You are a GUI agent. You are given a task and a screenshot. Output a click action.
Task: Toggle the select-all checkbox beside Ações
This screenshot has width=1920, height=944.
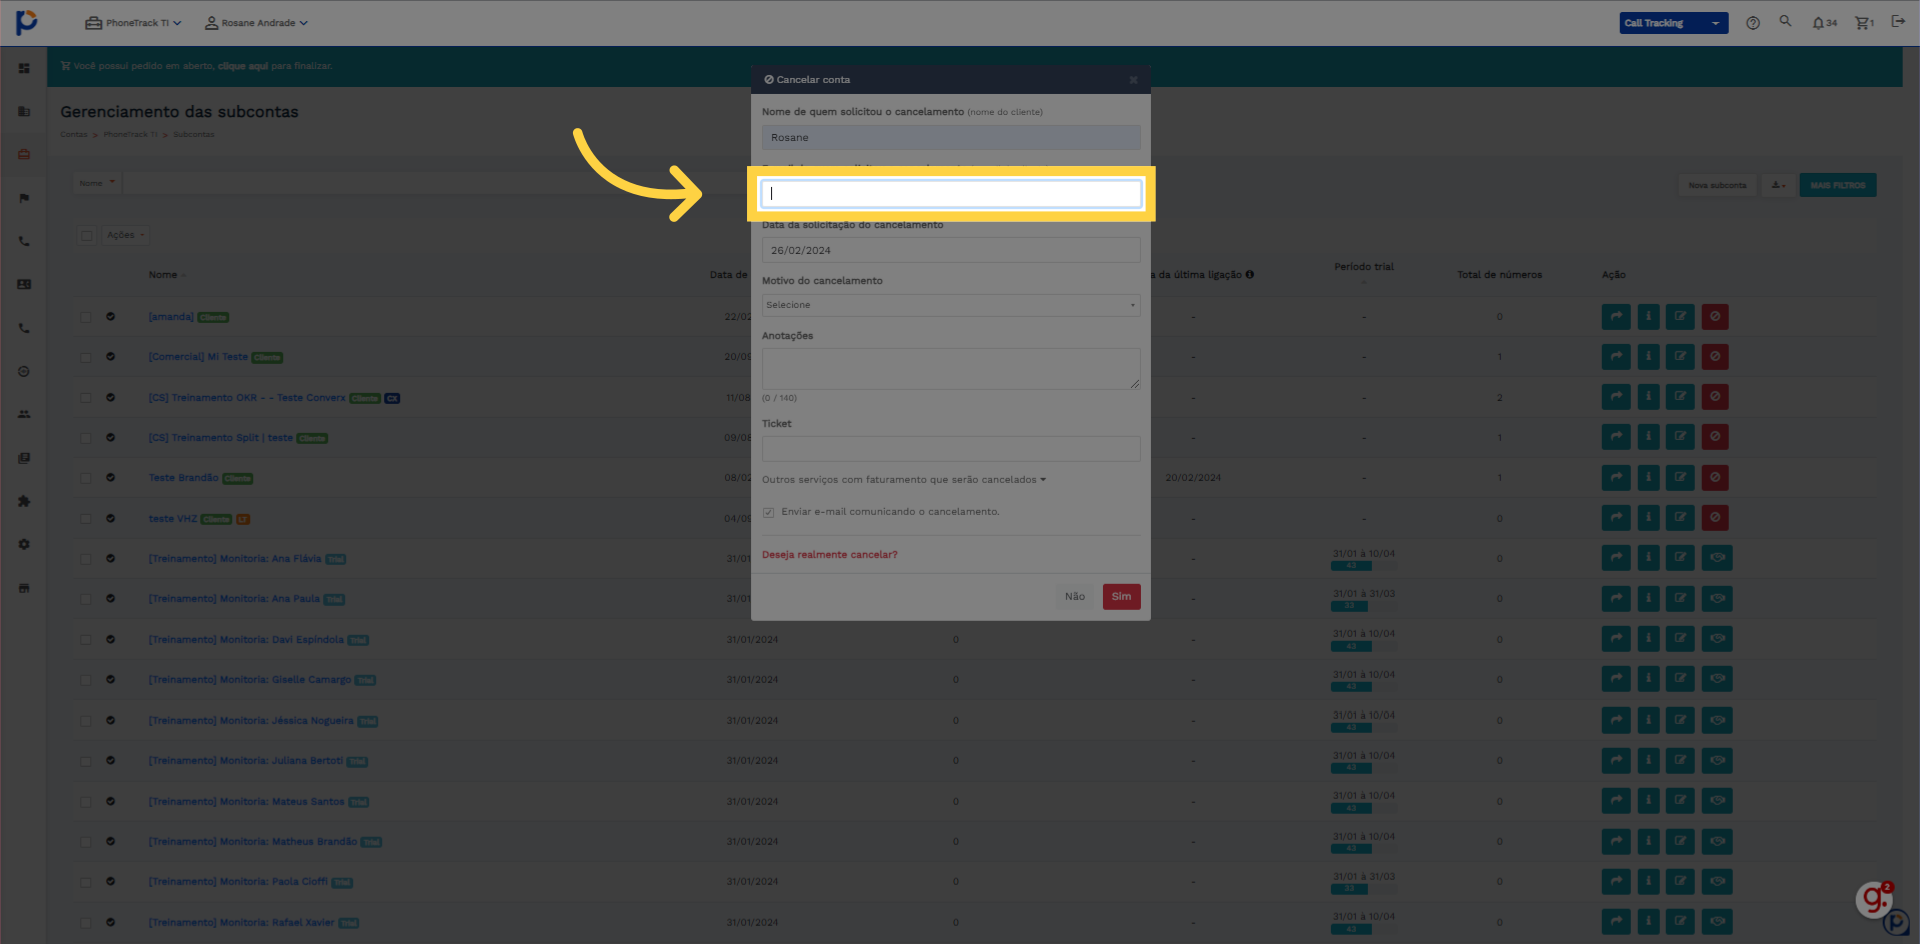[87, 236]
